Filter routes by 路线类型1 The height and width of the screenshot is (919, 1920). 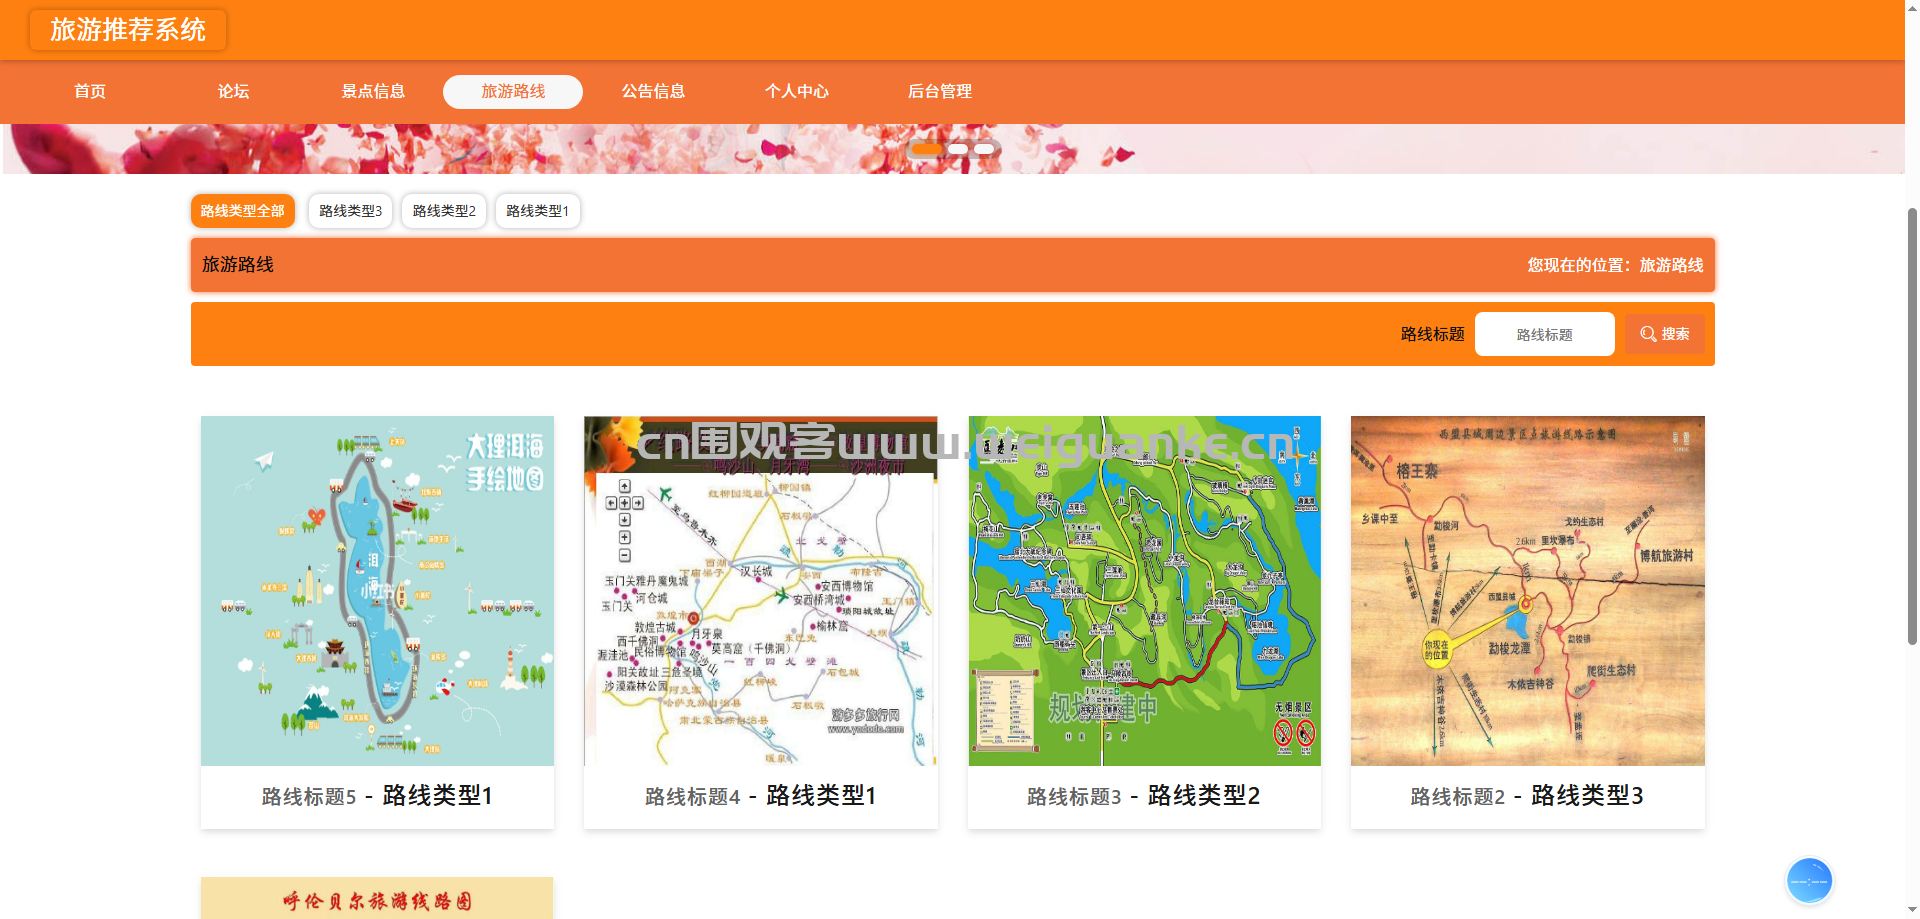point(538,211)
